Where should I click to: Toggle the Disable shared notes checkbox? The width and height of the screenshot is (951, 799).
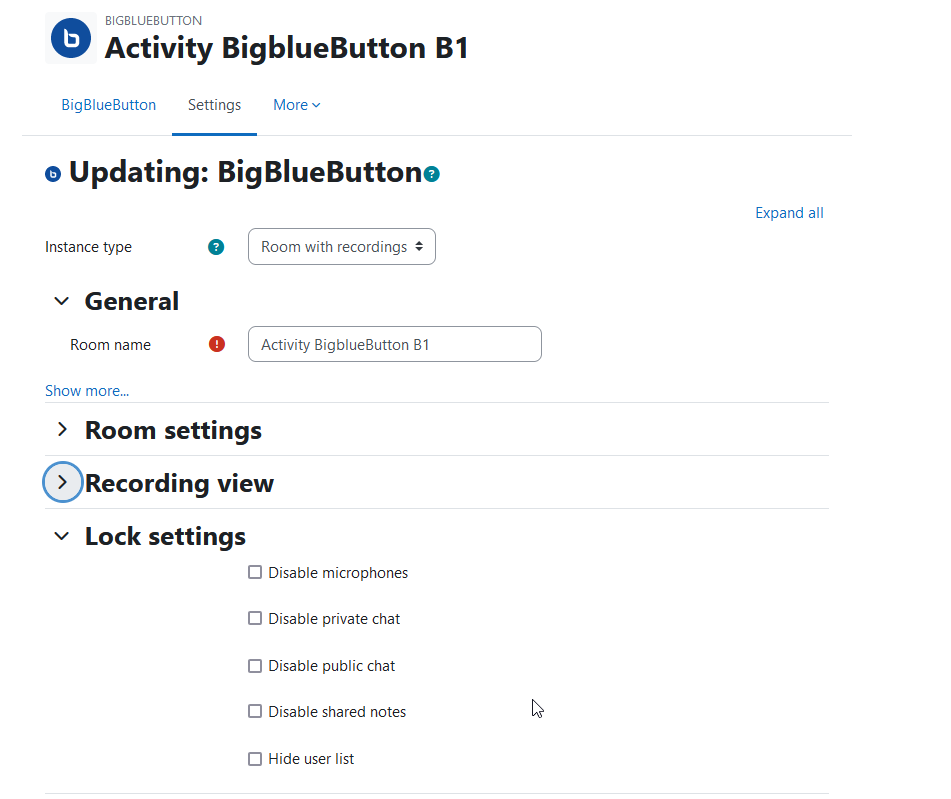255,711
